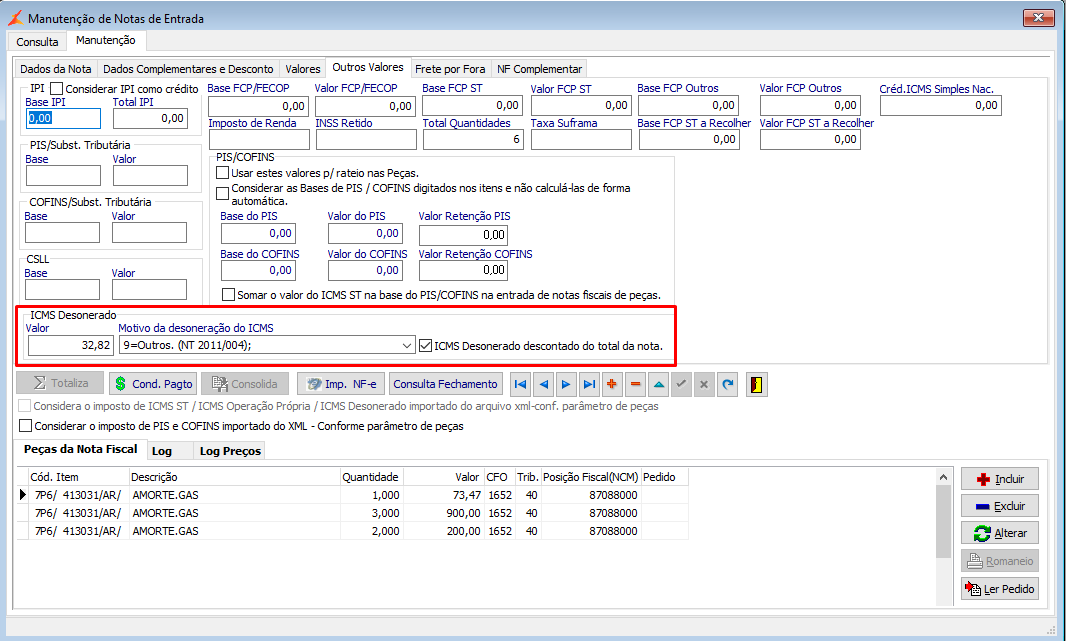Click the Posição Fiscal(NCM) column header
Image resolution: width=1066 pixels, height=641 pixels.
(591, 477)
